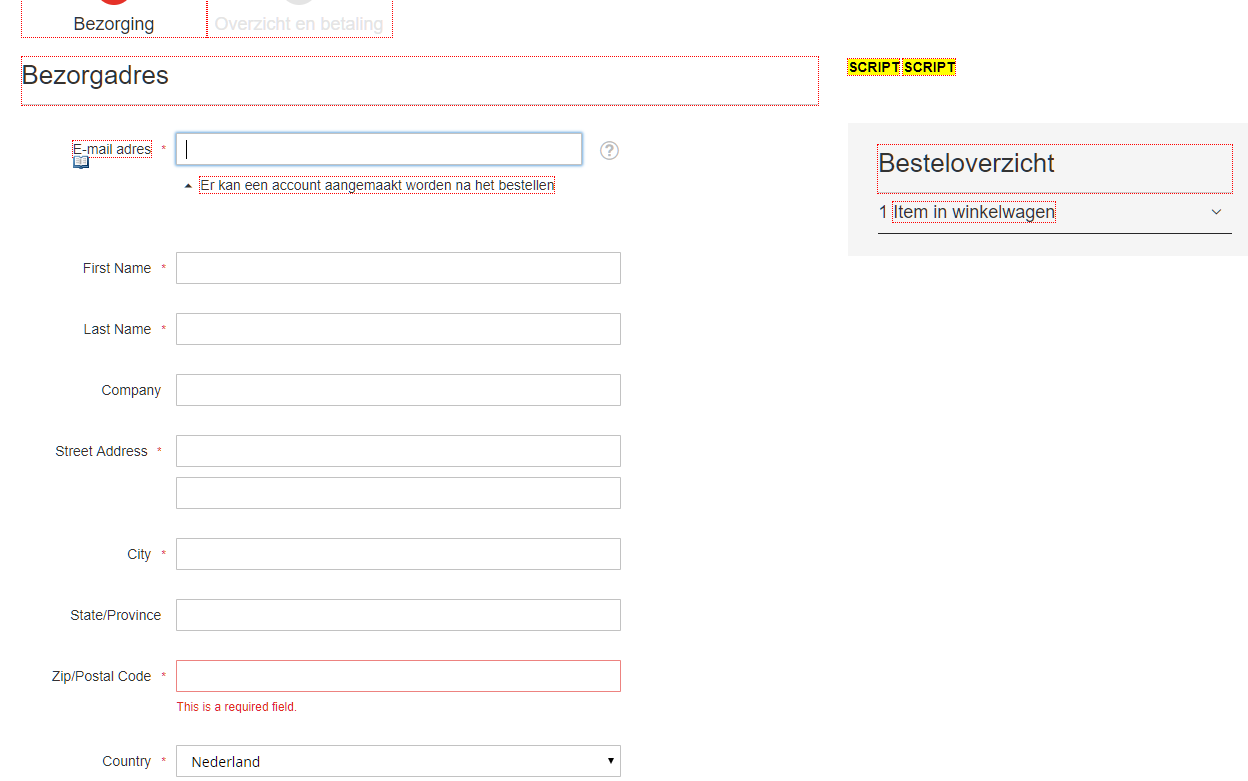1248x781 pixels.
Task: Open the Country dropdown showing Nederland
Action: point(398,761)
